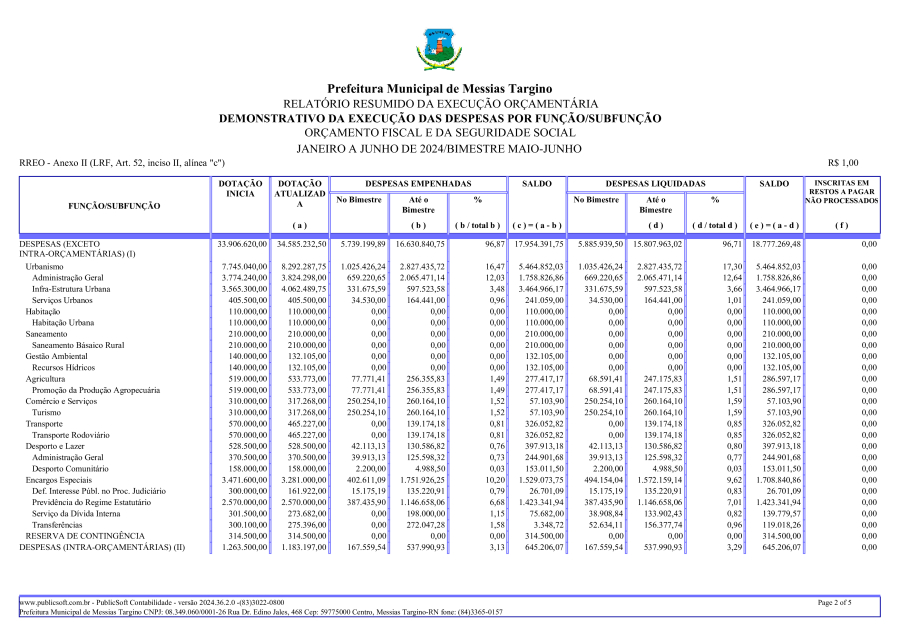
Task: Select the INSCRITAS EM RESTOS A PAGAR header
Action: pyautogui.click(x=841, y=192)
